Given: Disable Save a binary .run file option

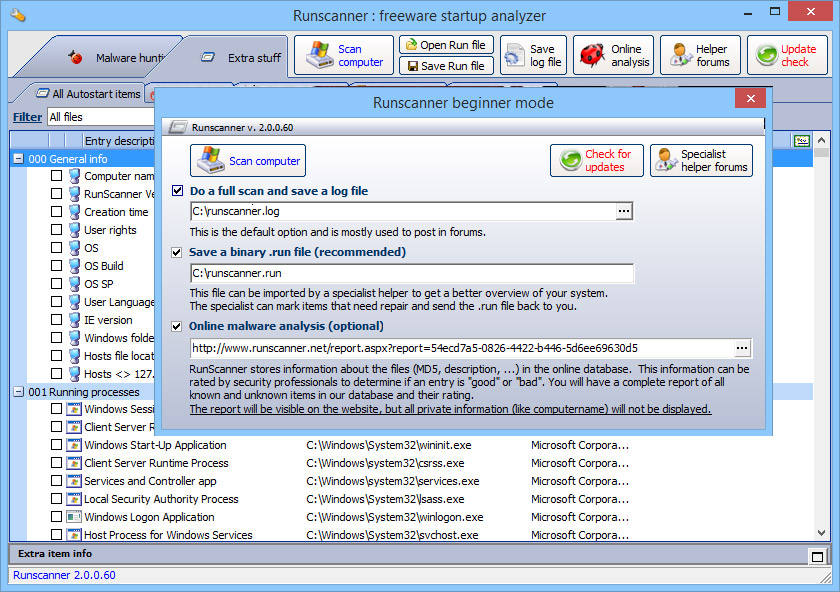Looking at the screenshot, I should (177, 253).
